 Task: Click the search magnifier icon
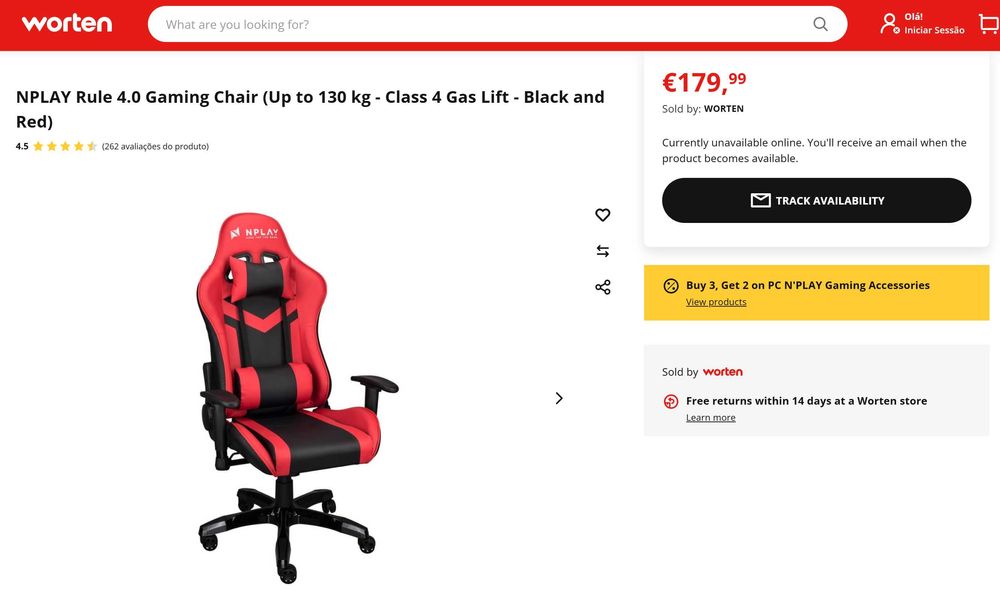[x=820, y=24]
